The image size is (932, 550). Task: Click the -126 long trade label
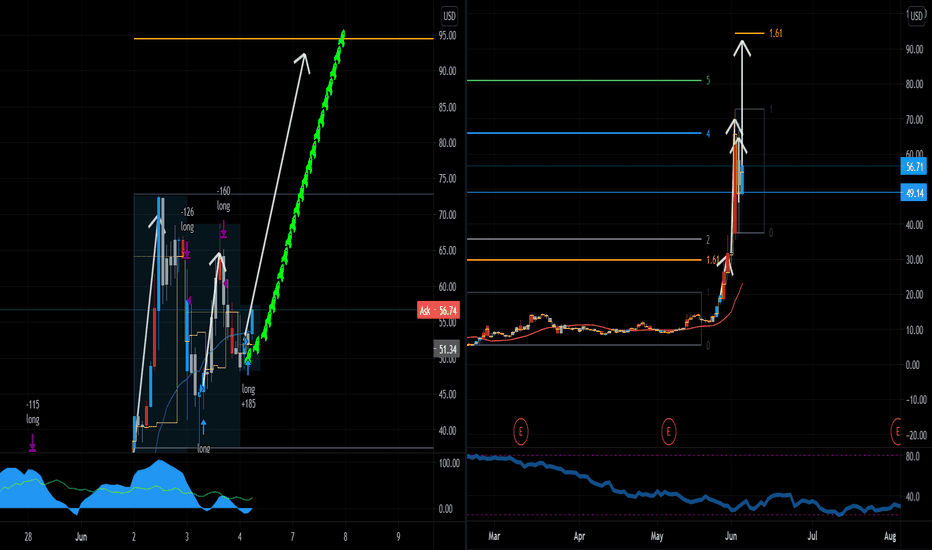pos(187,219)
